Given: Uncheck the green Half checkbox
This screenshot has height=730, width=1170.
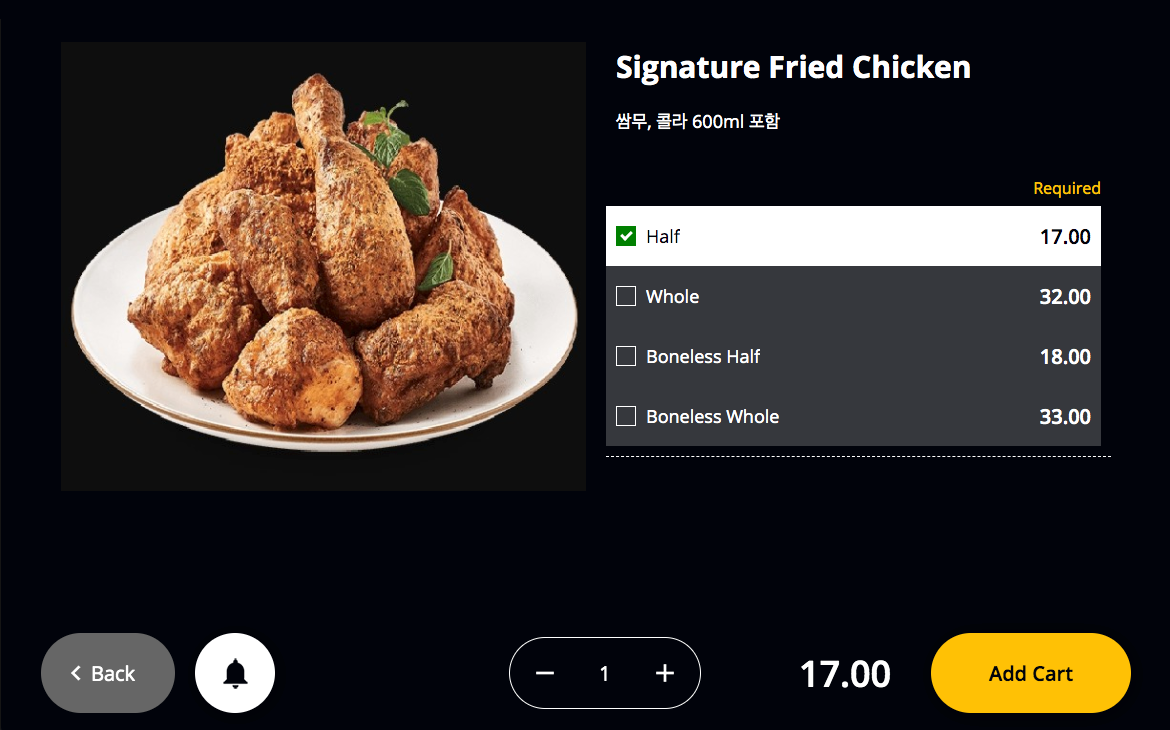Looking at the screenshot, I should pos(626,236).
